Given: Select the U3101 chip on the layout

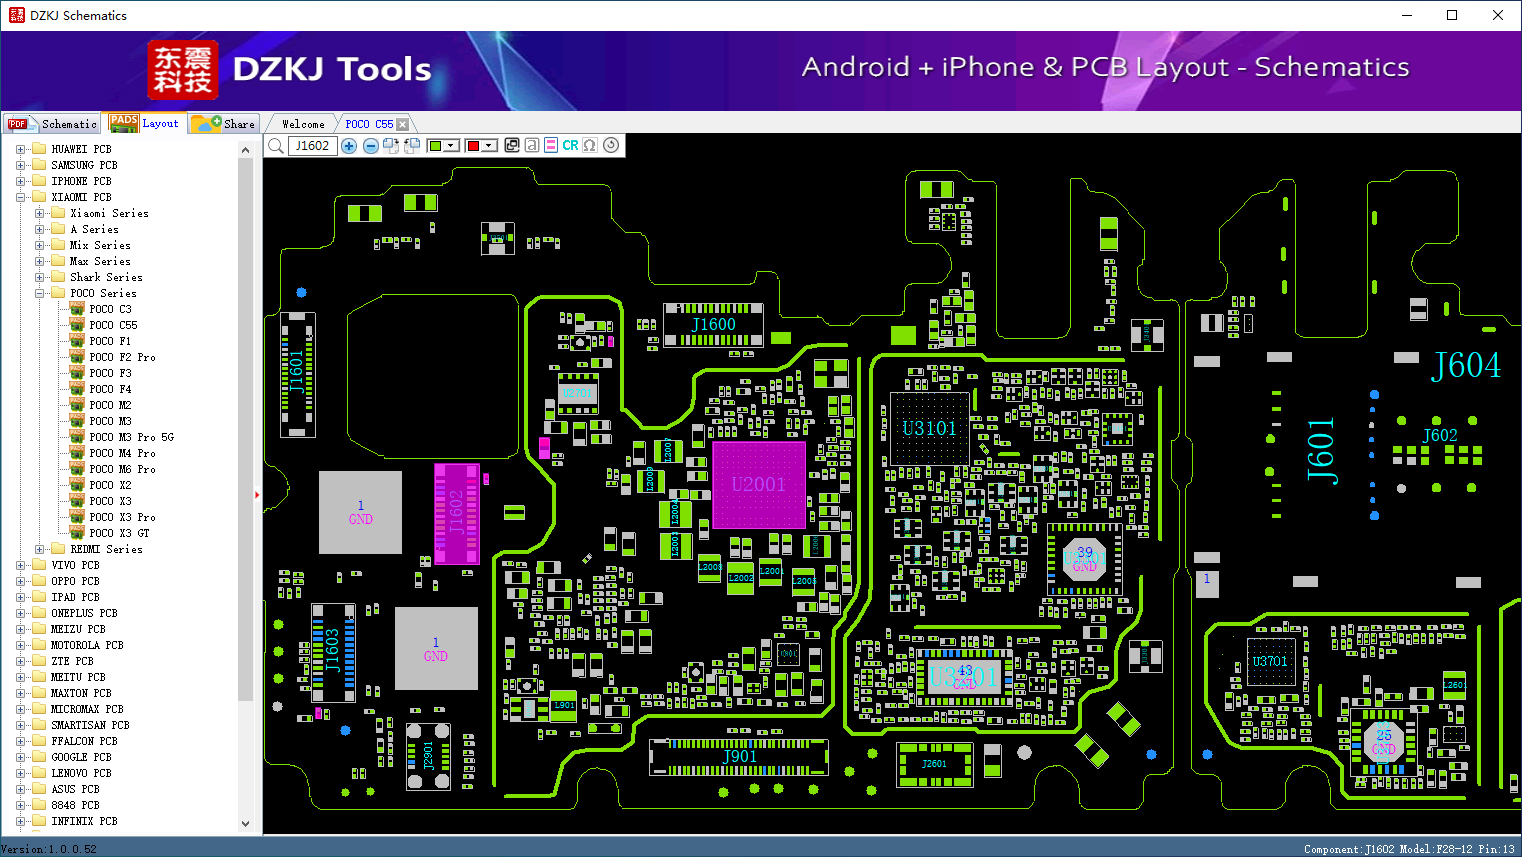Looking at the screenshot, I should point(930,429).
